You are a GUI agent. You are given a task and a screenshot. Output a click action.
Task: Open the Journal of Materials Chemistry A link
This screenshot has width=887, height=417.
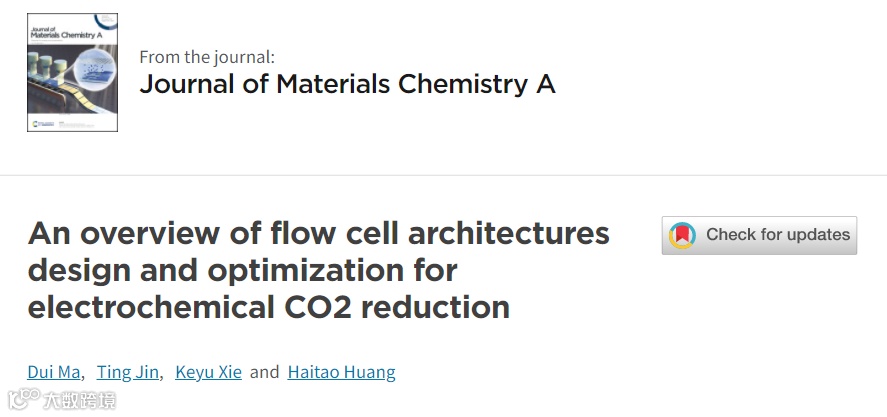point(347,83)
